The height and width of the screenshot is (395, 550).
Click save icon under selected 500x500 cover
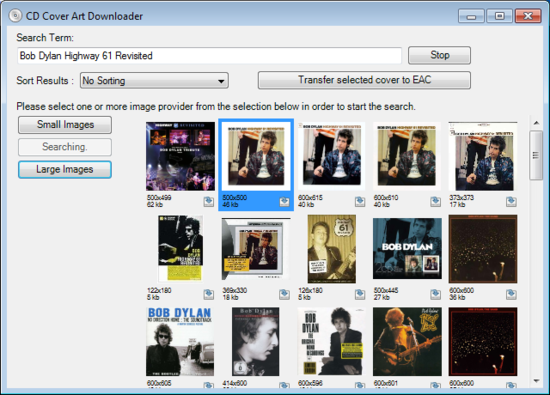284,201
